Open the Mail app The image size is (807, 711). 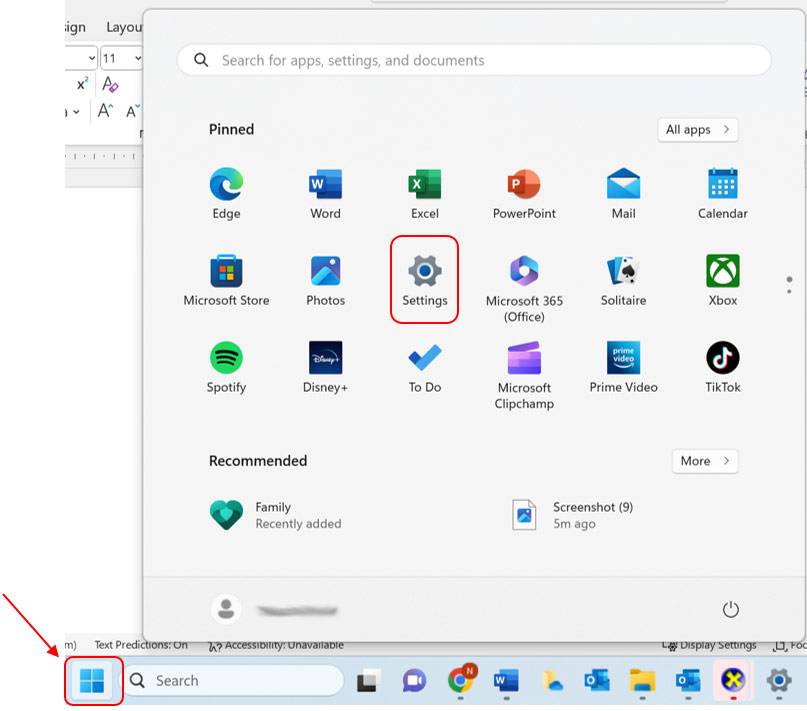point(623,193)
